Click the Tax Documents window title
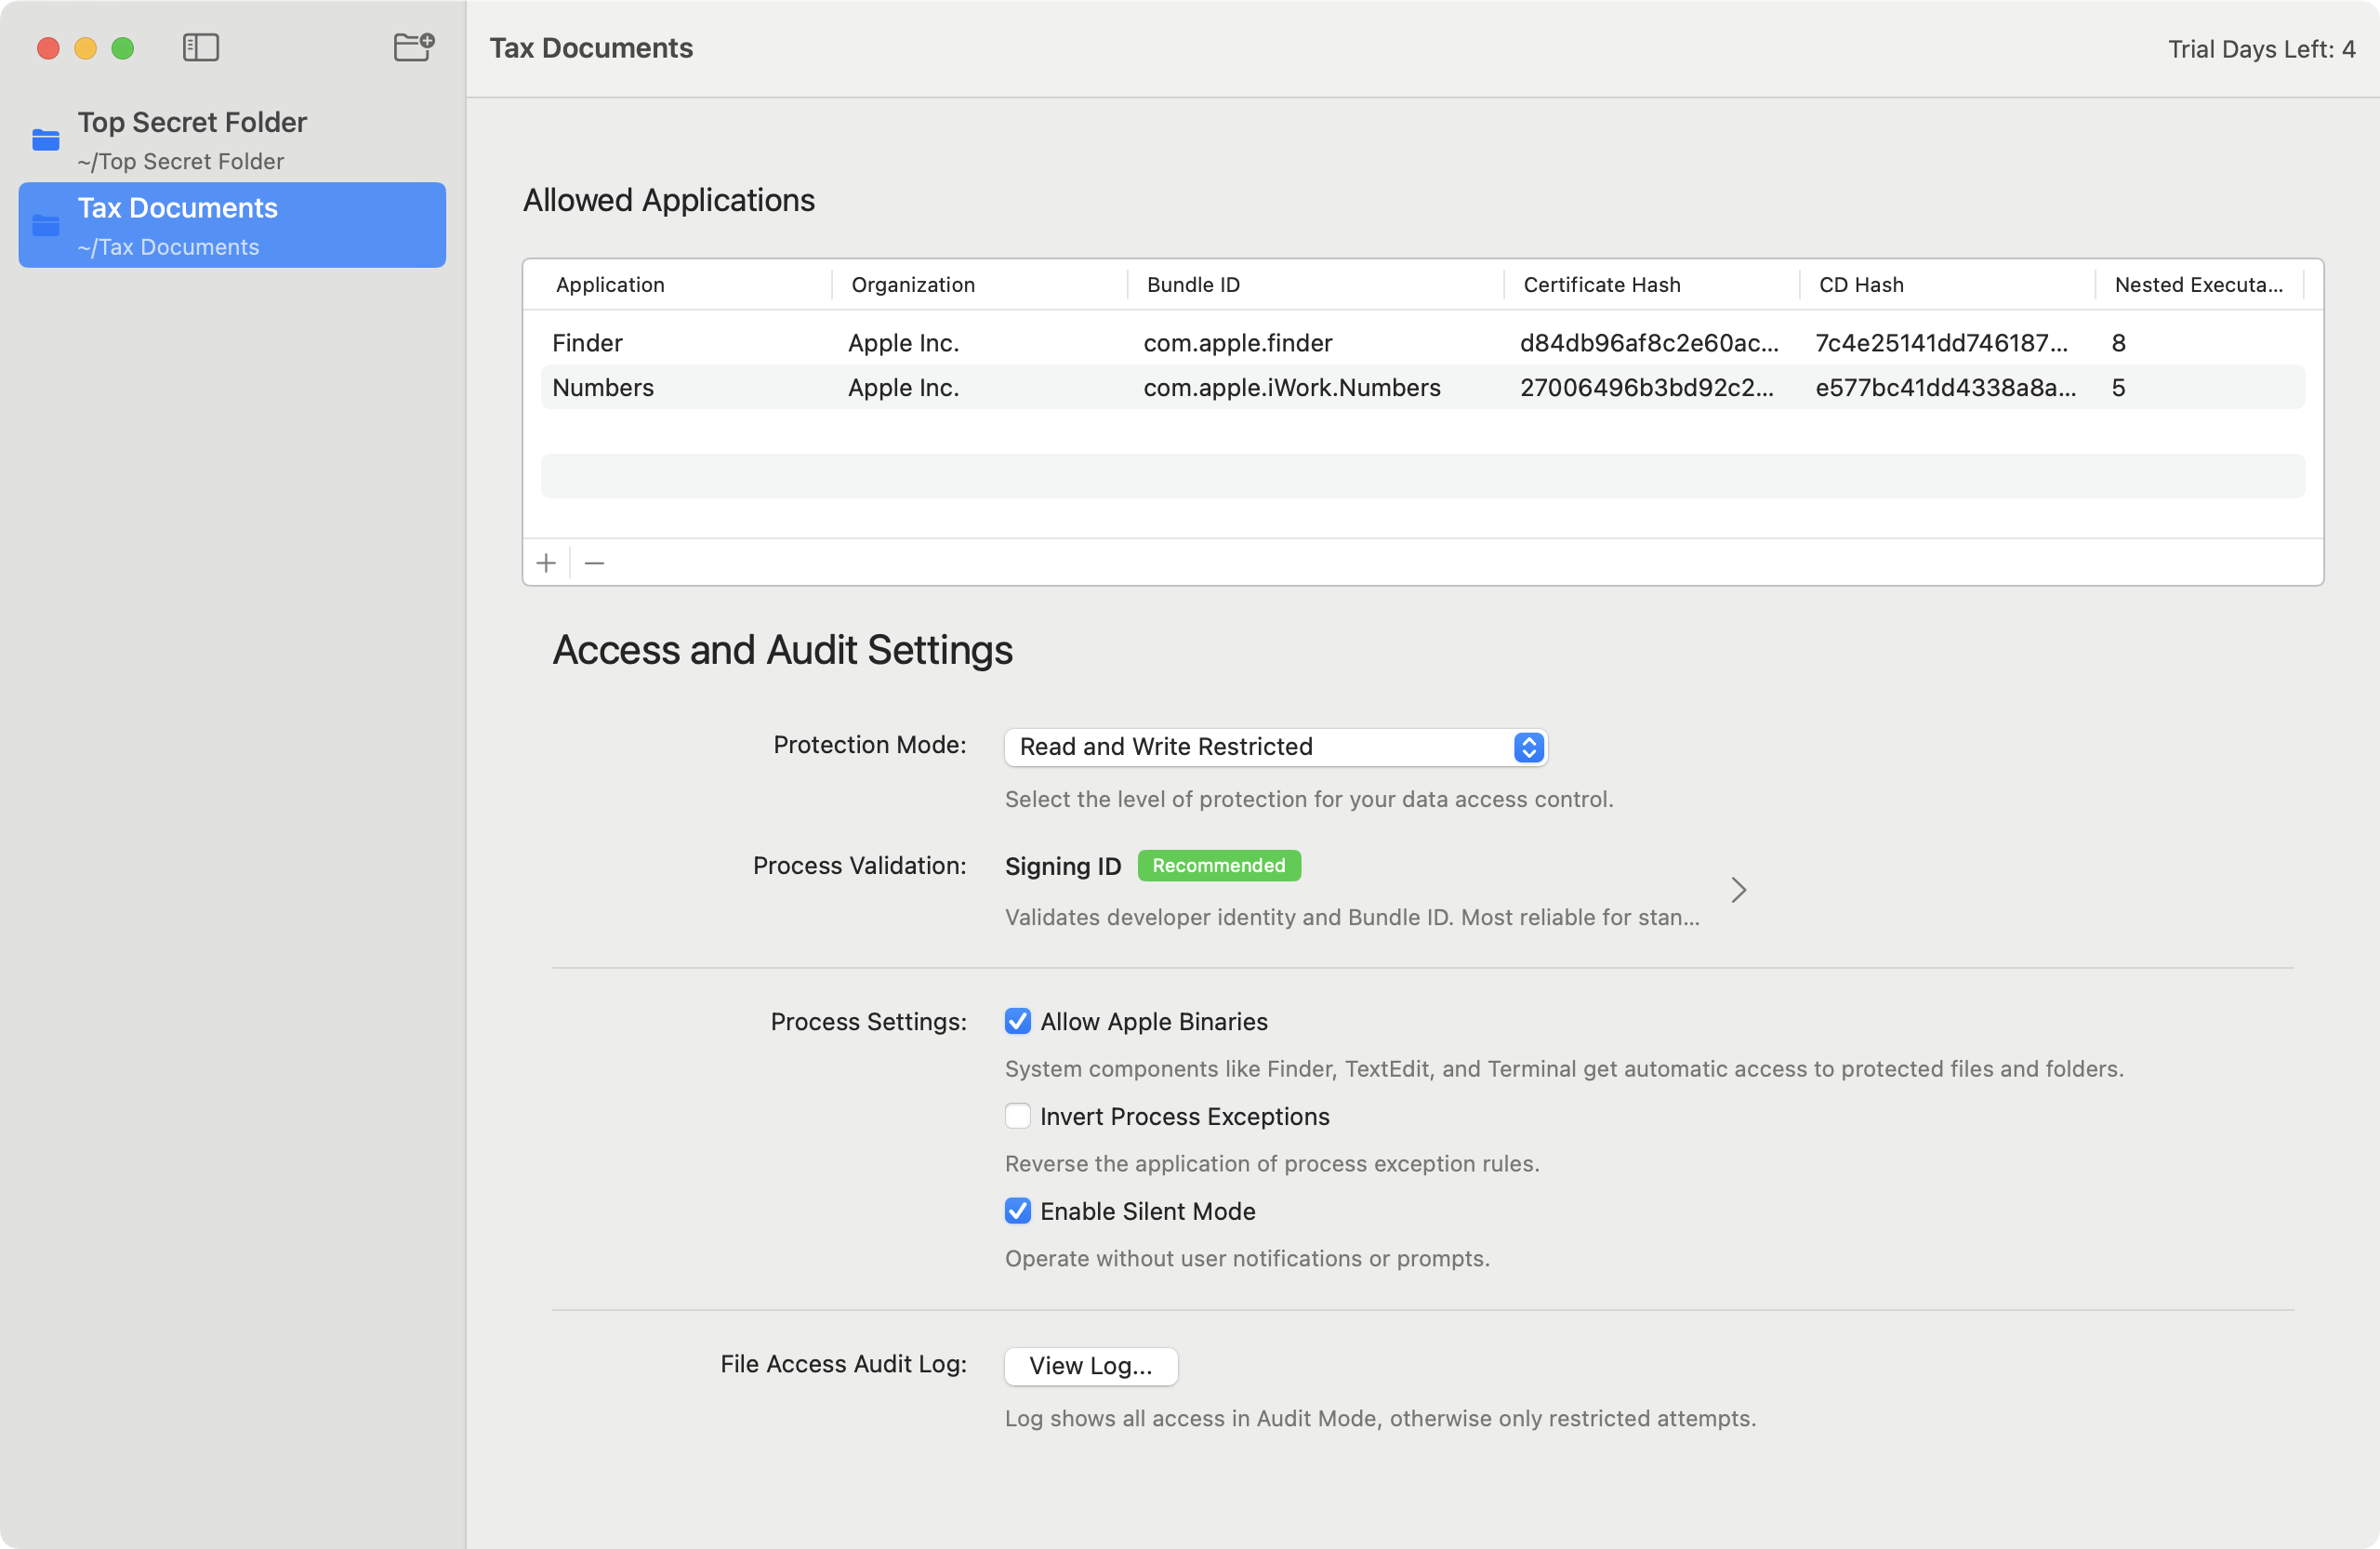 point(591,48)
